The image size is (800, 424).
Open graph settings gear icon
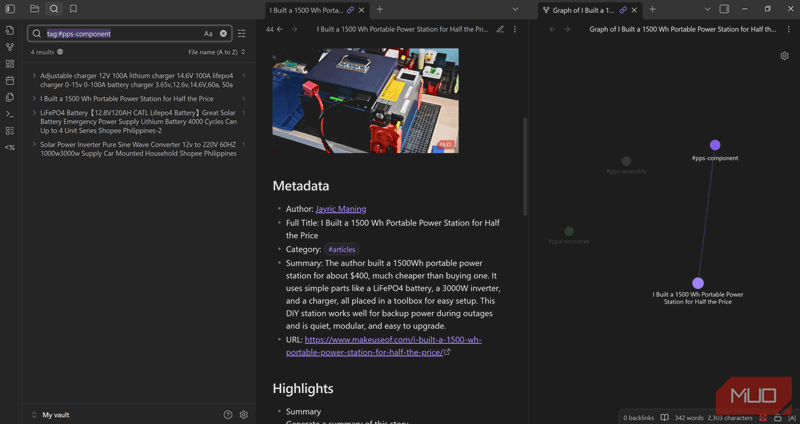point(785,56)
